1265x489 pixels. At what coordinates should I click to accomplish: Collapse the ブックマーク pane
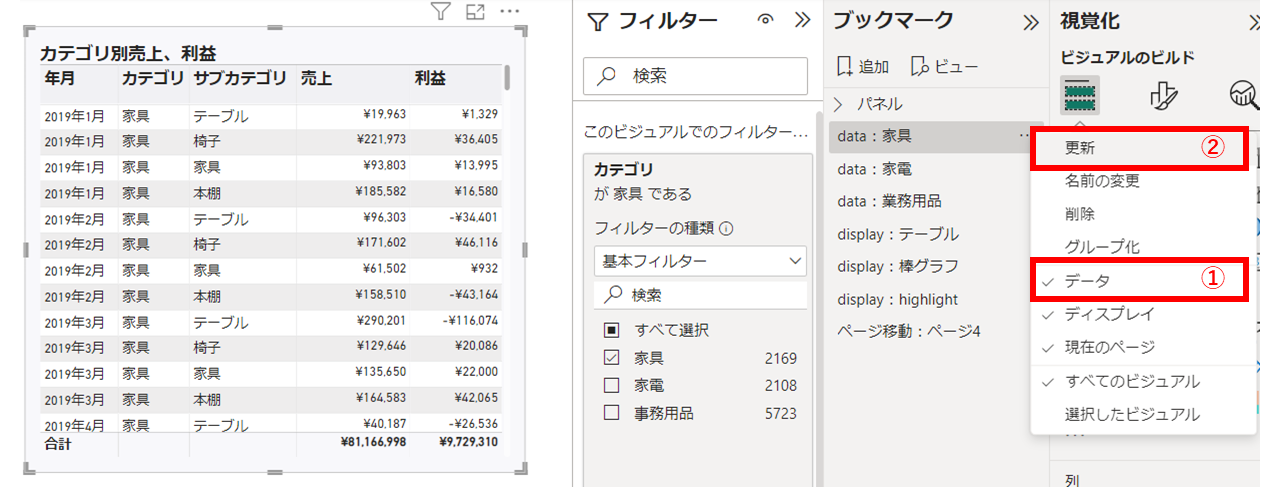pos(1031,22)
